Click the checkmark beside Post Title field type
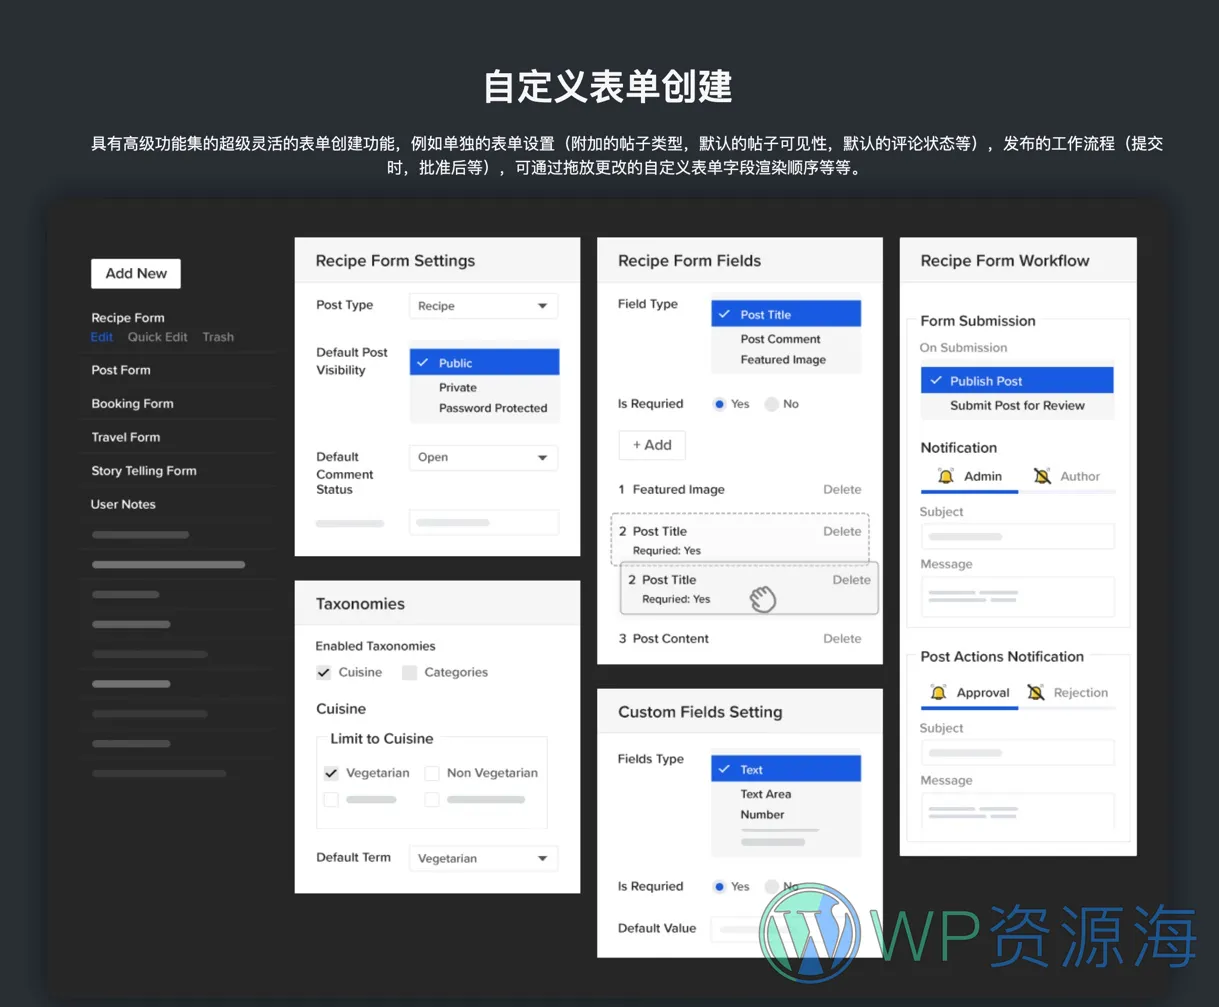 725,313
